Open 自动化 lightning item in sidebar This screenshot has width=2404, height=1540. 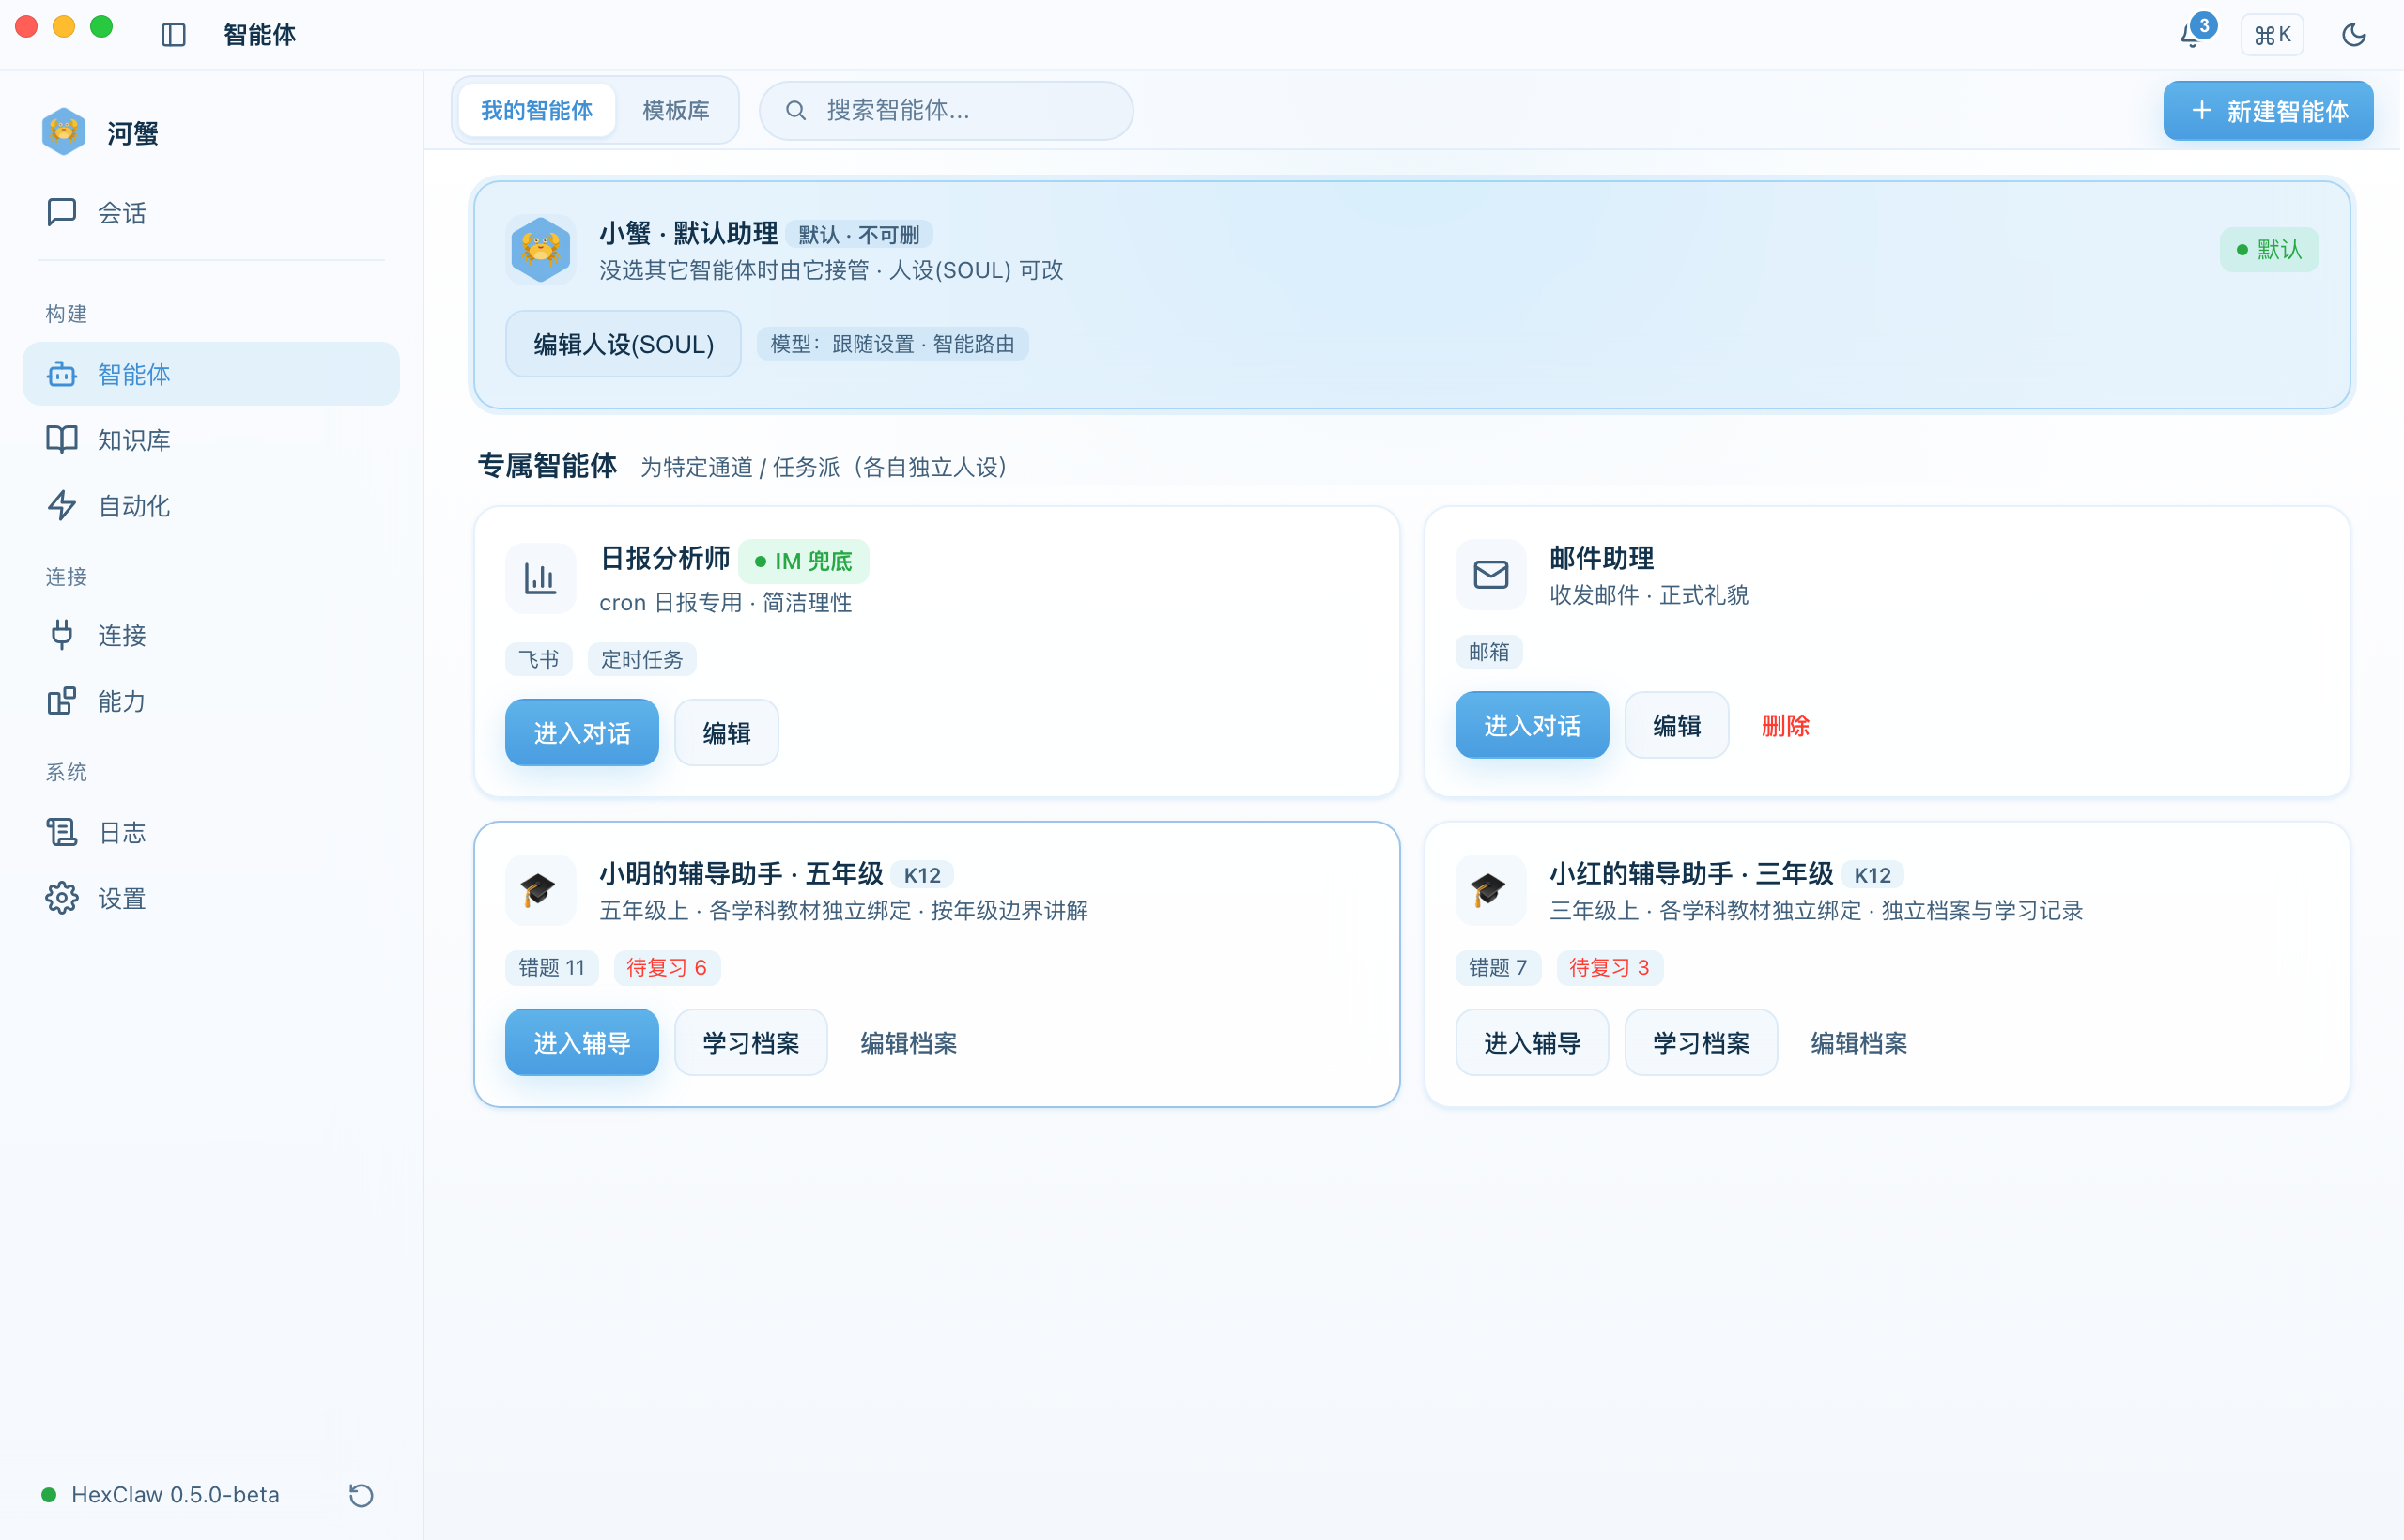pyautogui.click(x=211, y=506)
